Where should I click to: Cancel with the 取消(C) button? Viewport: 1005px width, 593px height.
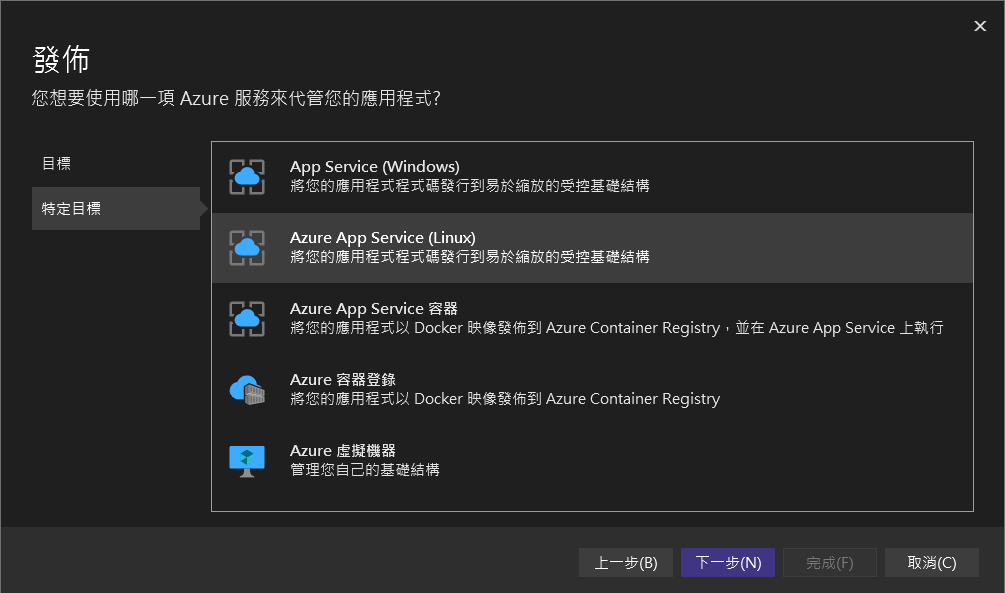931,563
